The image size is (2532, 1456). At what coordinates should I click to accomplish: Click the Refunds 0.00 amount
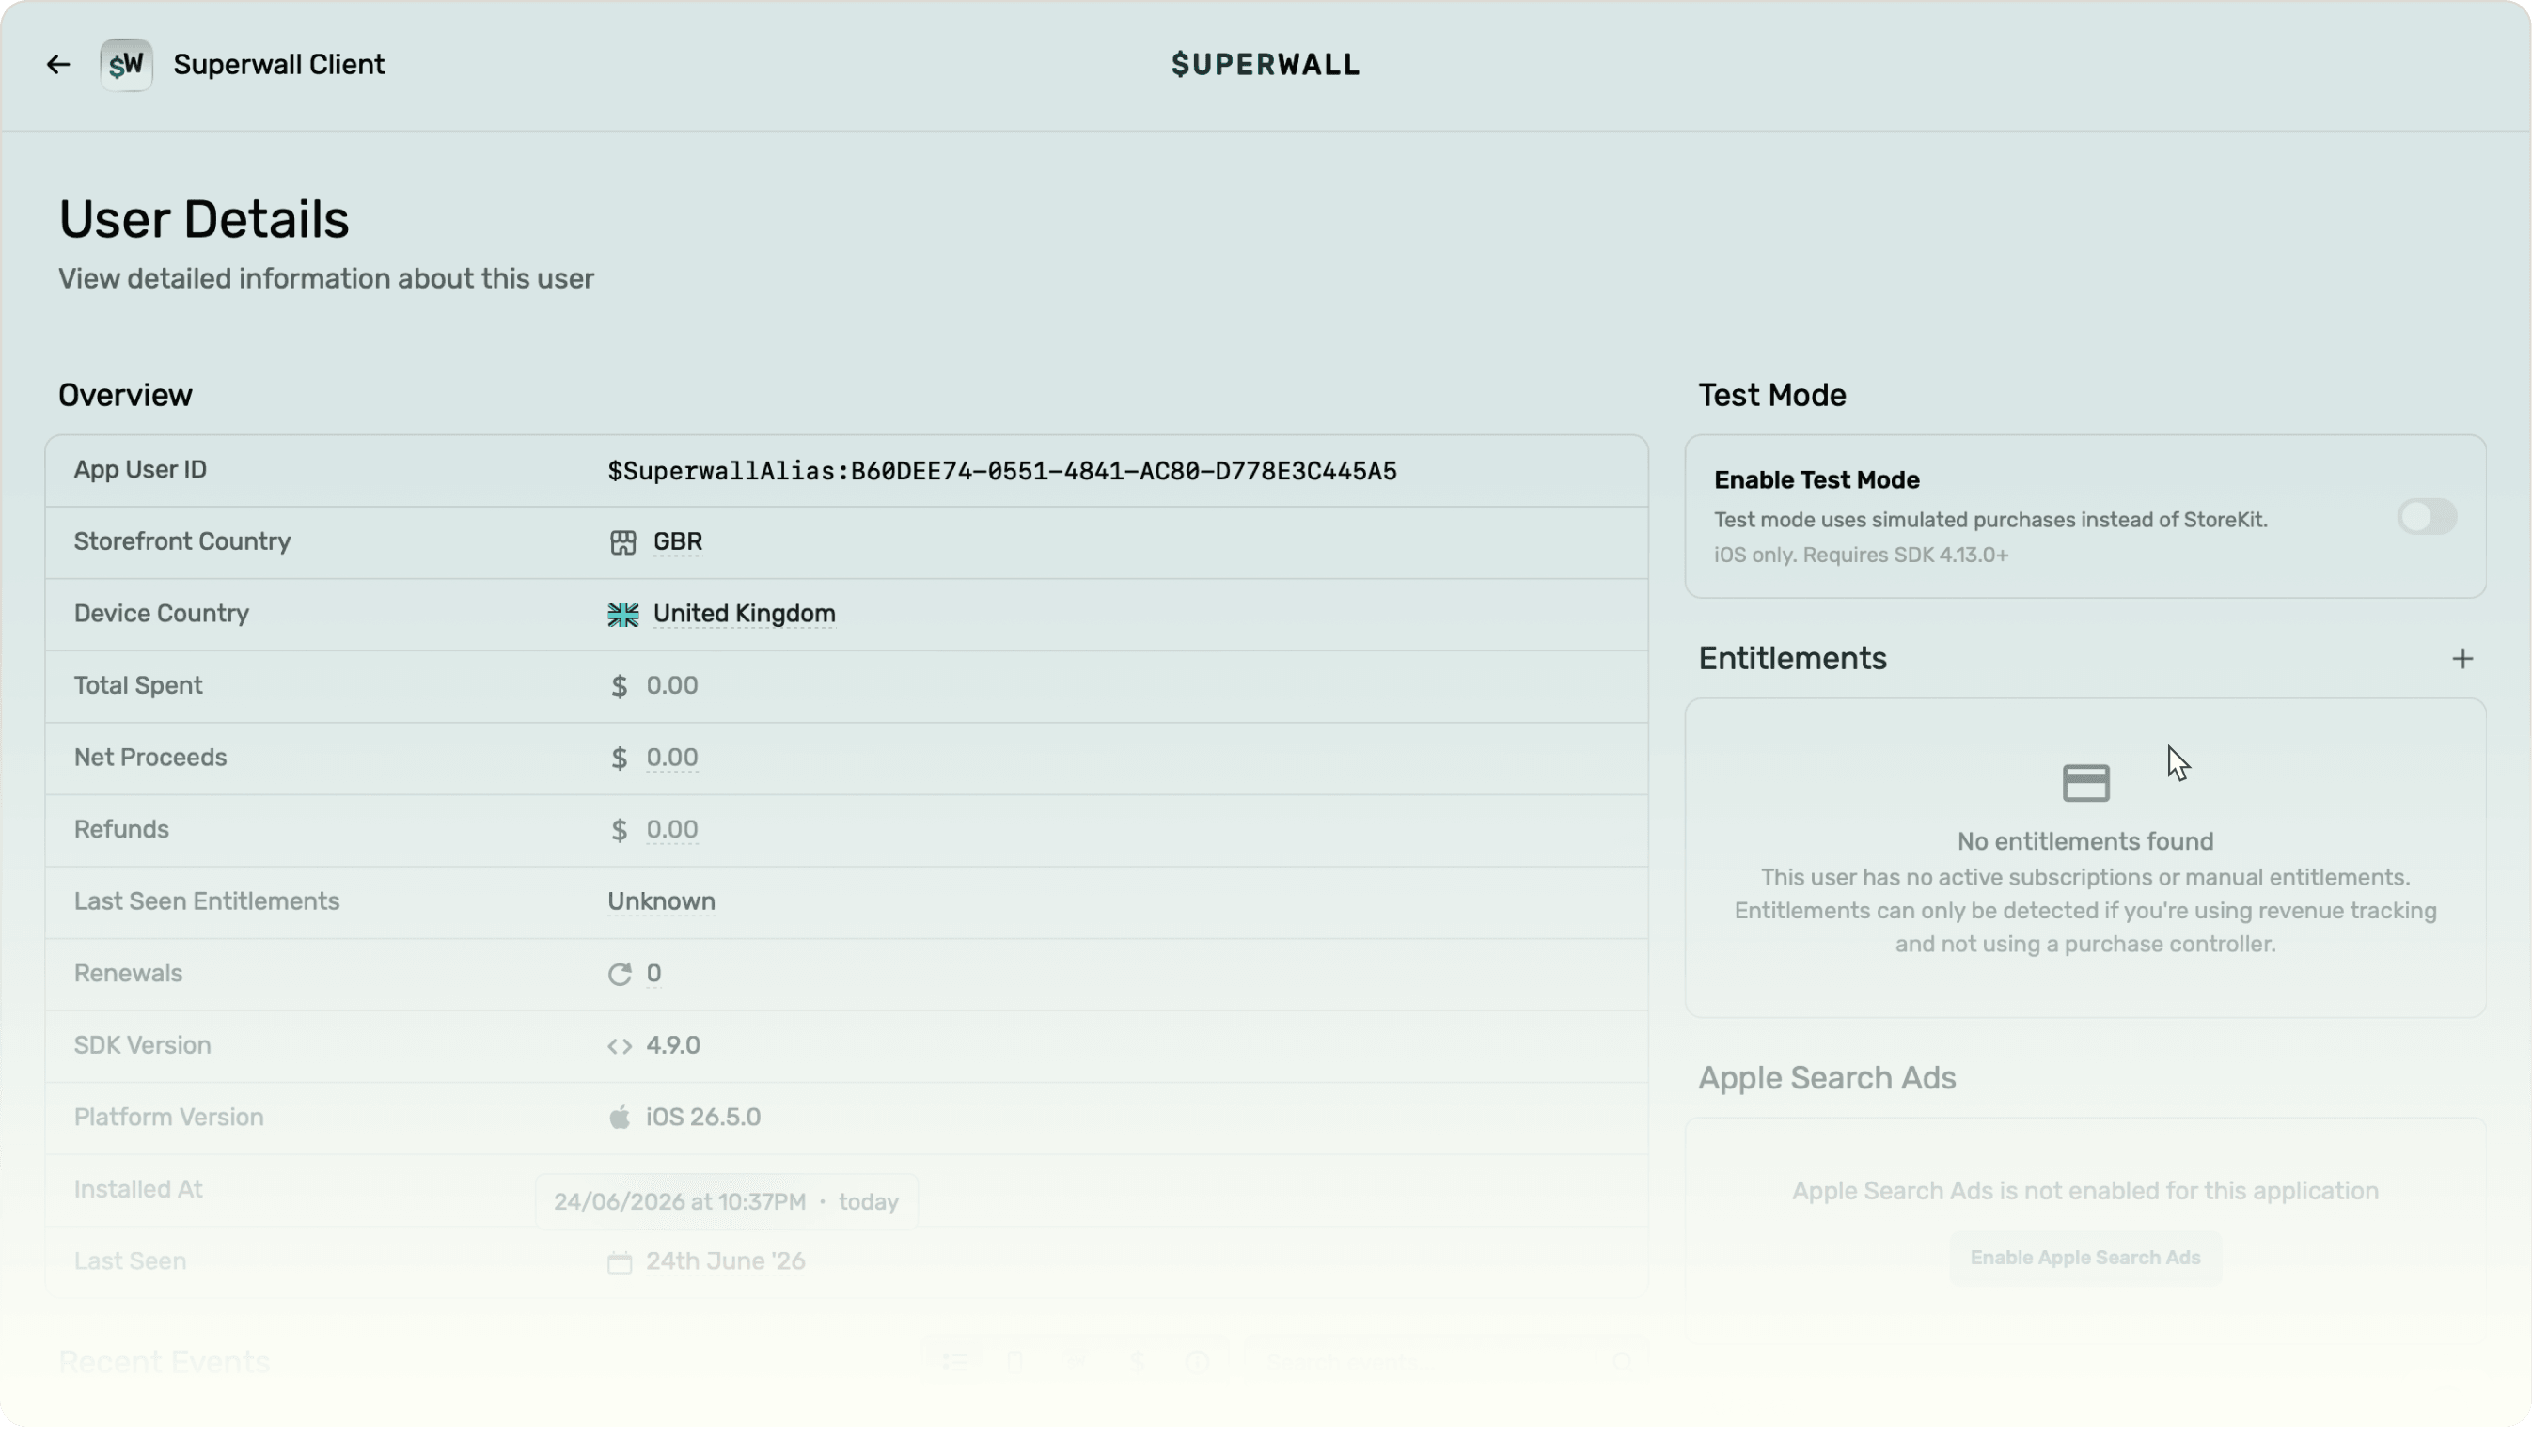click(671, 830)
